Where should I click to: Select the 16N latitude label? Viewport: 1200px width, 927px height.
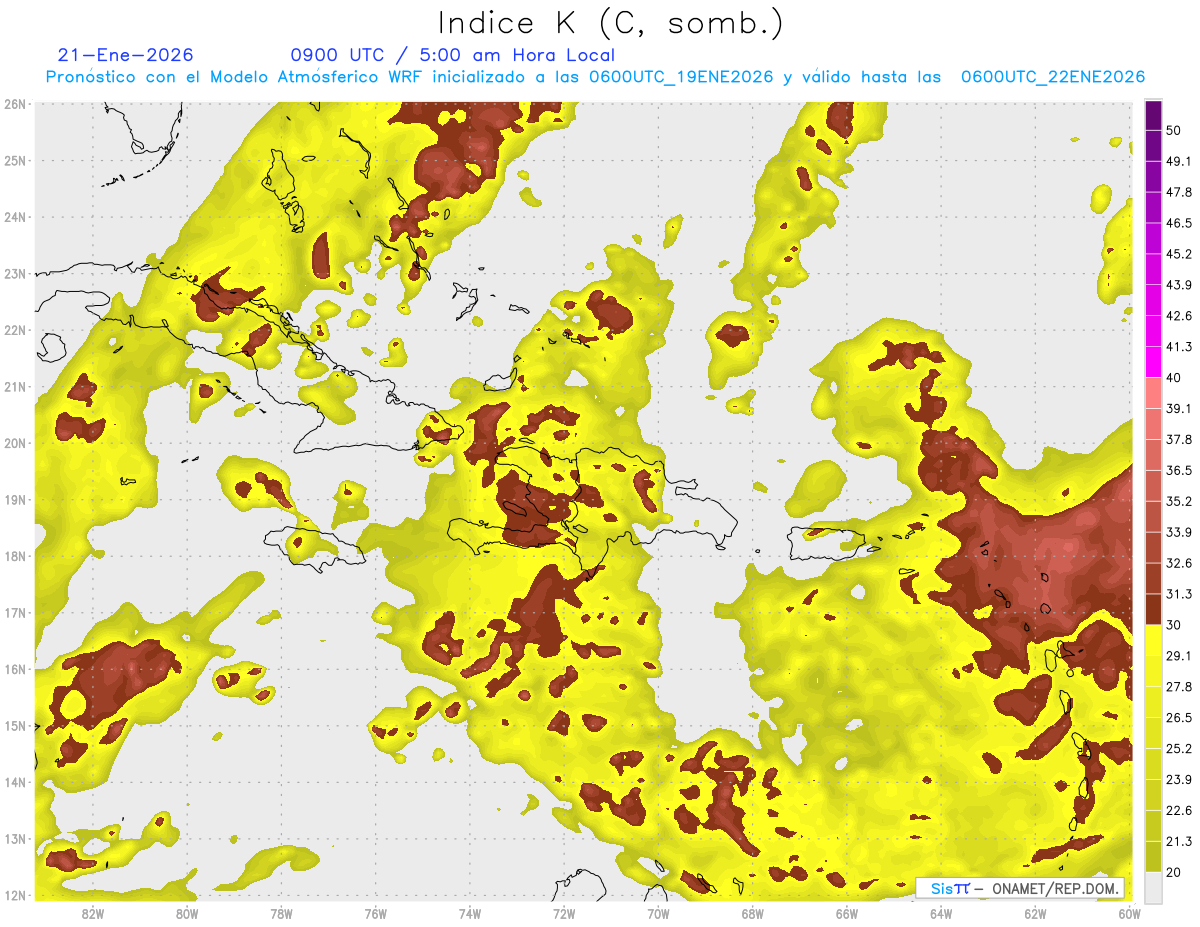pyautogui.click(x=15, y=669)
